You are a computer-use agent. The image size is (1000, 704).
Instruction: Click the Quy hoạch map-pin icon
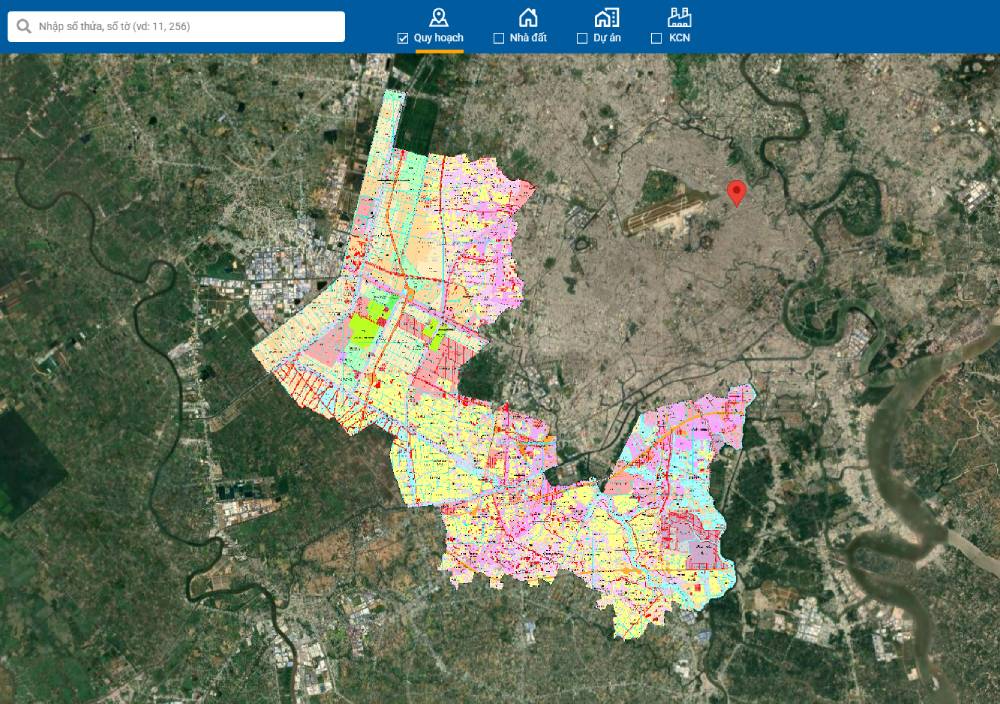click(x=437, y=16)
